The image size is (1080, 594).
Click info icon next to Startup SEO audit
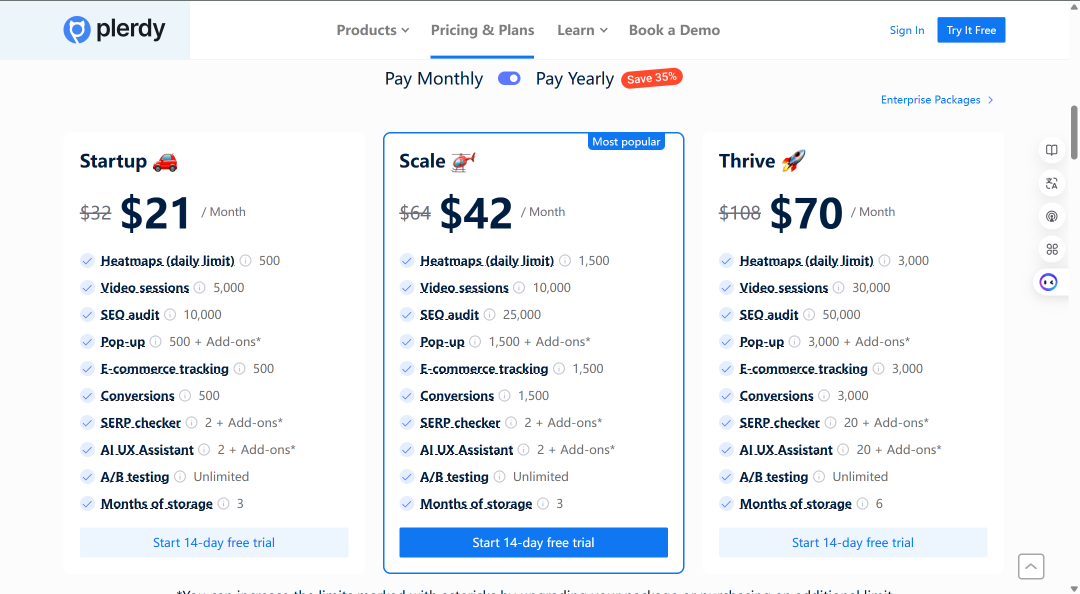(170, 314)
